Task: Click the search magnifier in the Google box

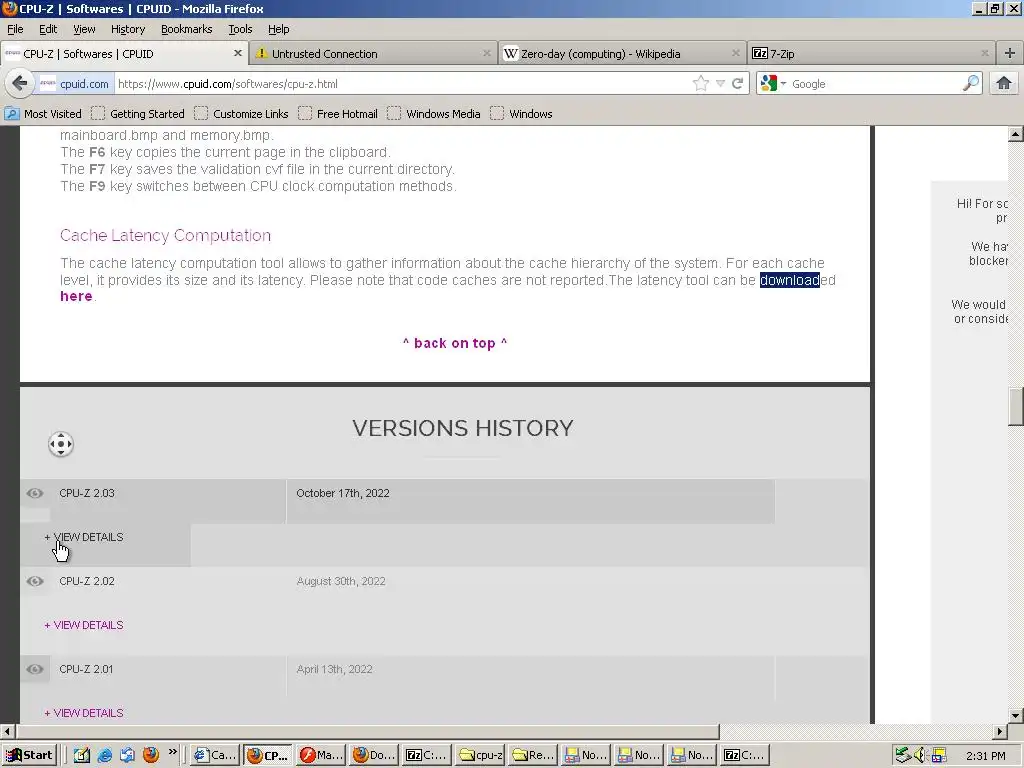Action: click(971, 84)
